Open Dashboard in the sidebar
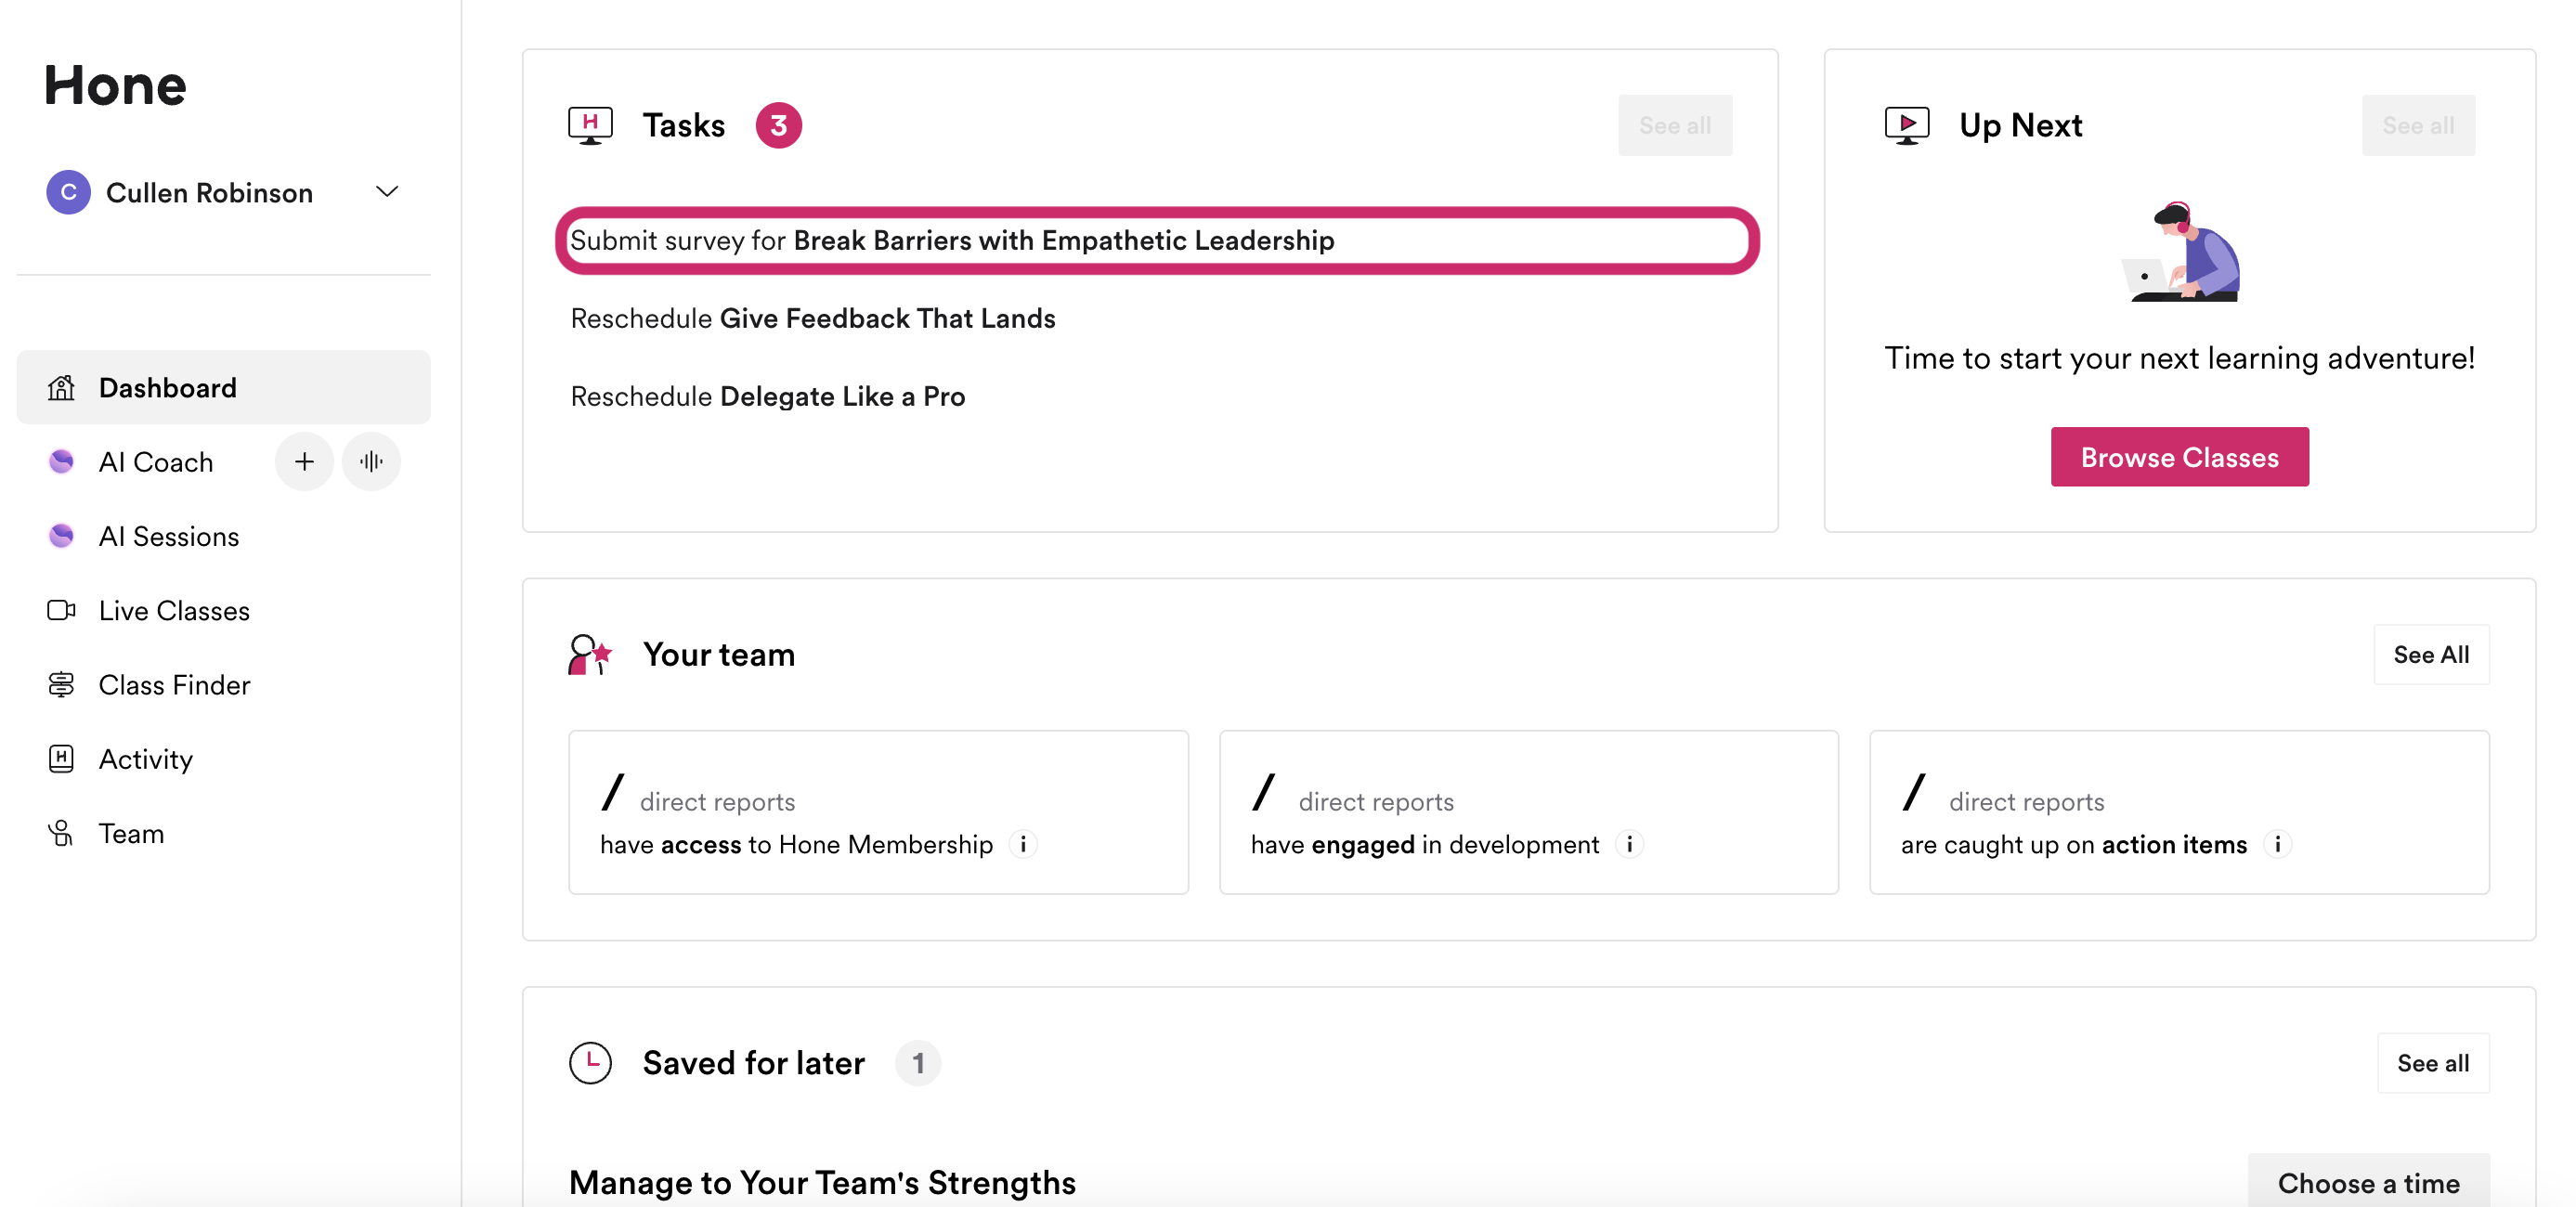This screenshot has height=1207, width=2576. [x=167, y=387]
